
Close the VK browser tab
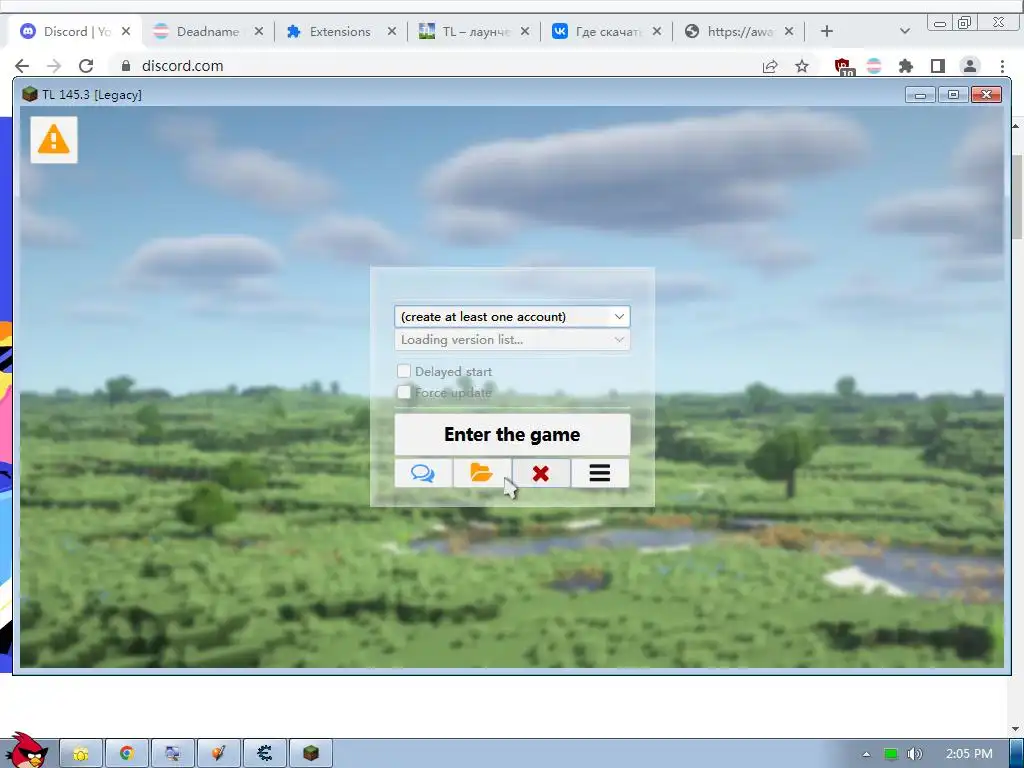click(657, 31)
